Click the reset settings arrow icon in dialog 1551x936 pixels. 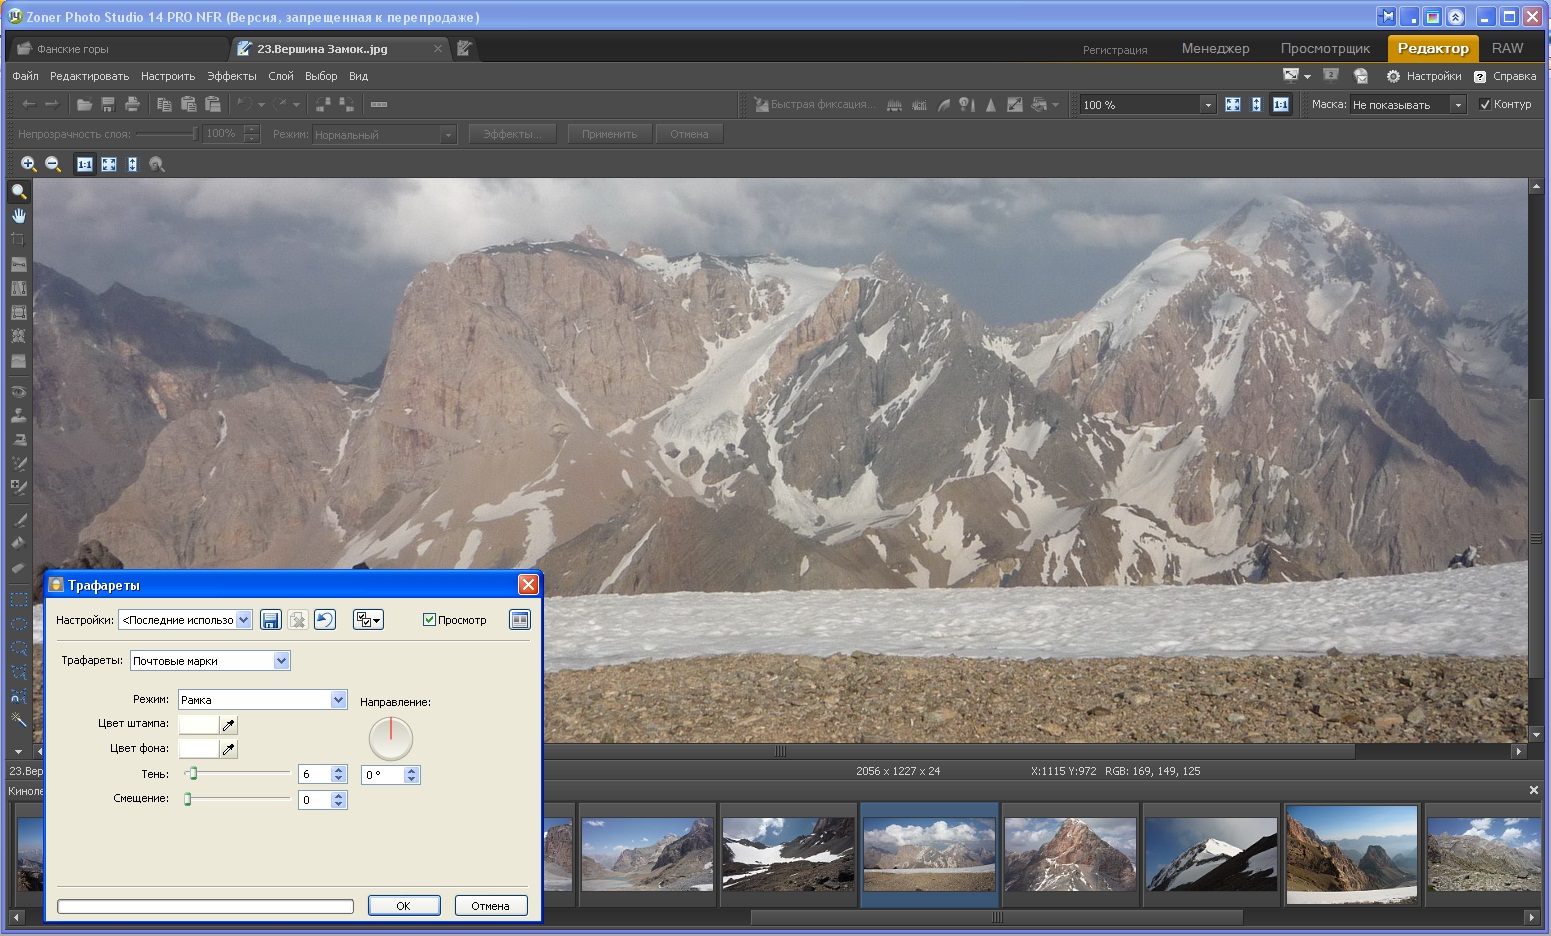click(x=324, y=620)
